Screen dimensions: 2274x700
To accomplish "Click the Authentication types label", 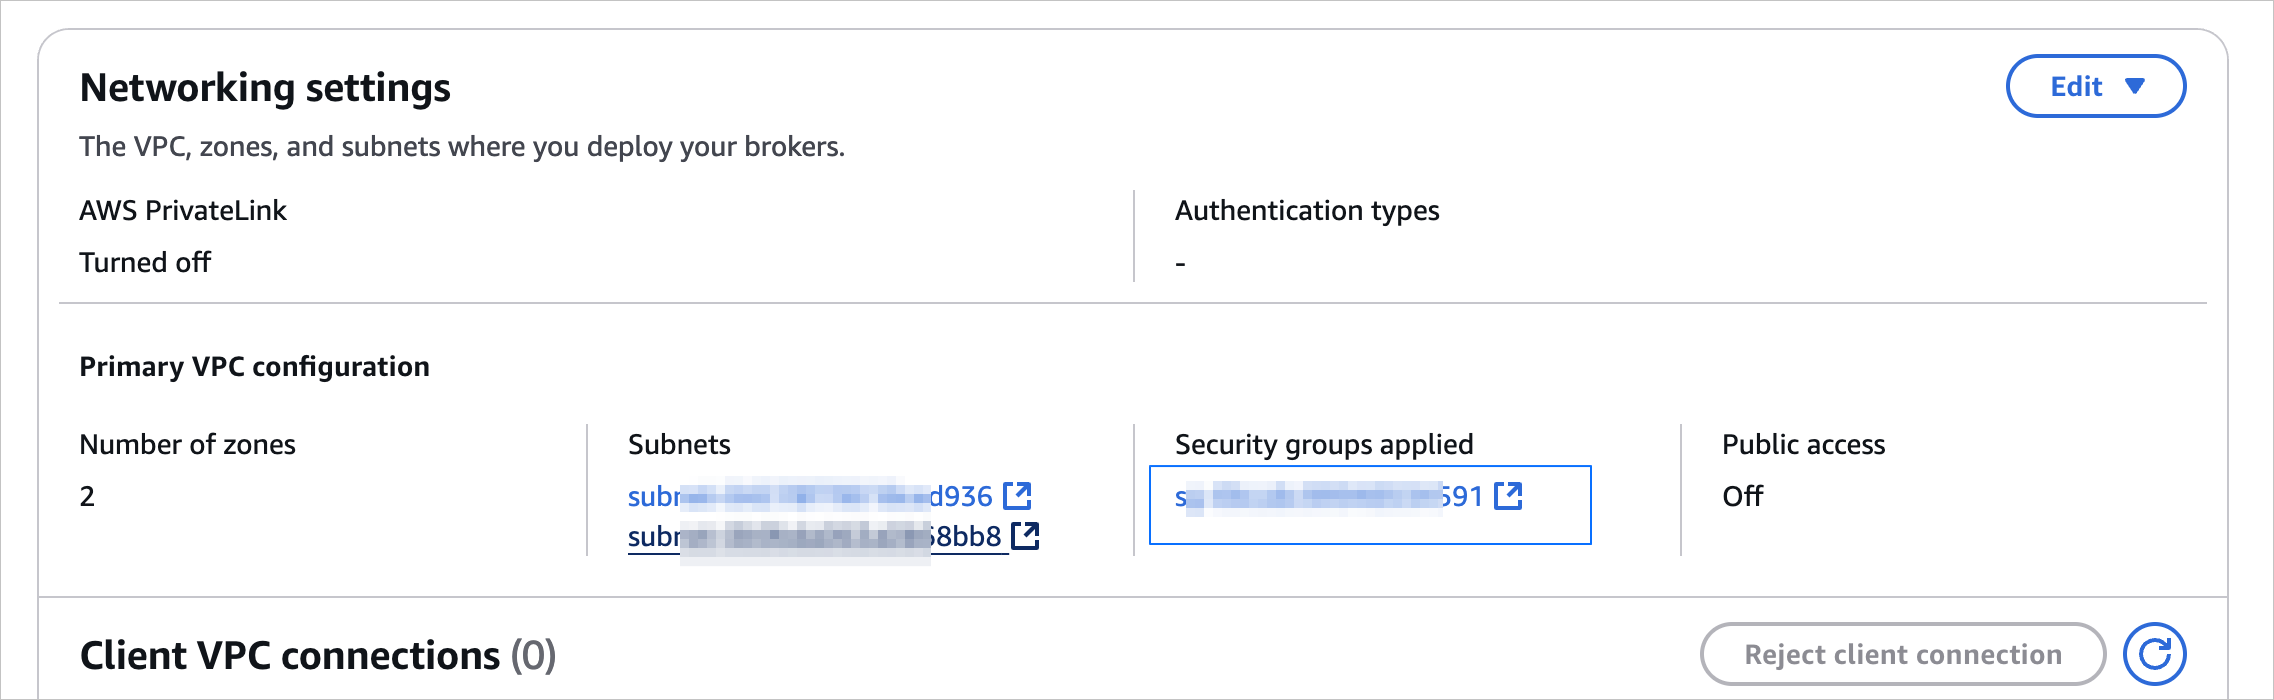I will pos(1307,211).
